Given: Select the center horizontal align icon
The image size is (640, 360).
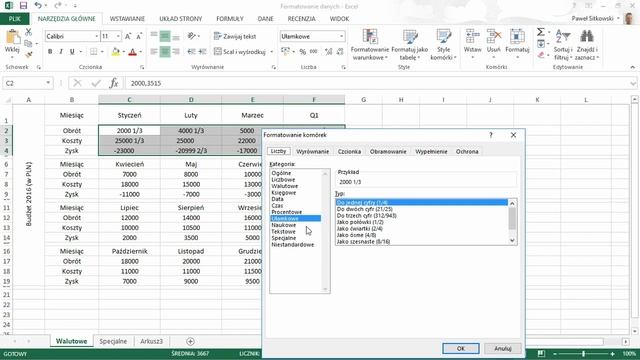Looking at the screenshot, I should click(x=165, y=52).
